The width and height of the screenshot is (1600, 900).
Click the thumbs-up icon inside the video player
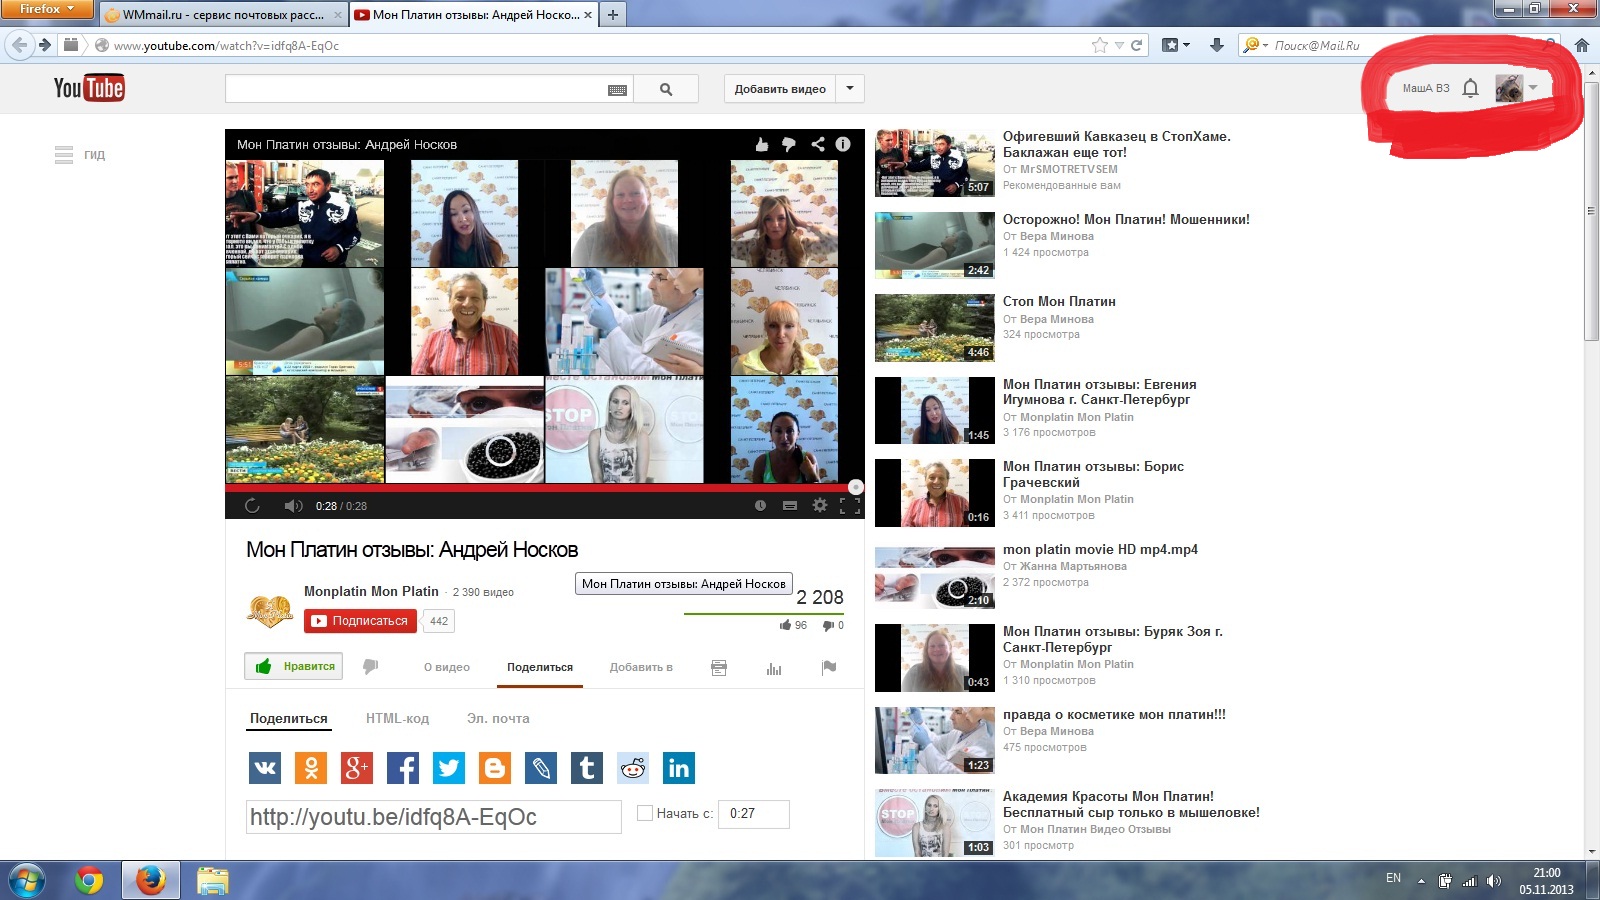pos(762,144)
